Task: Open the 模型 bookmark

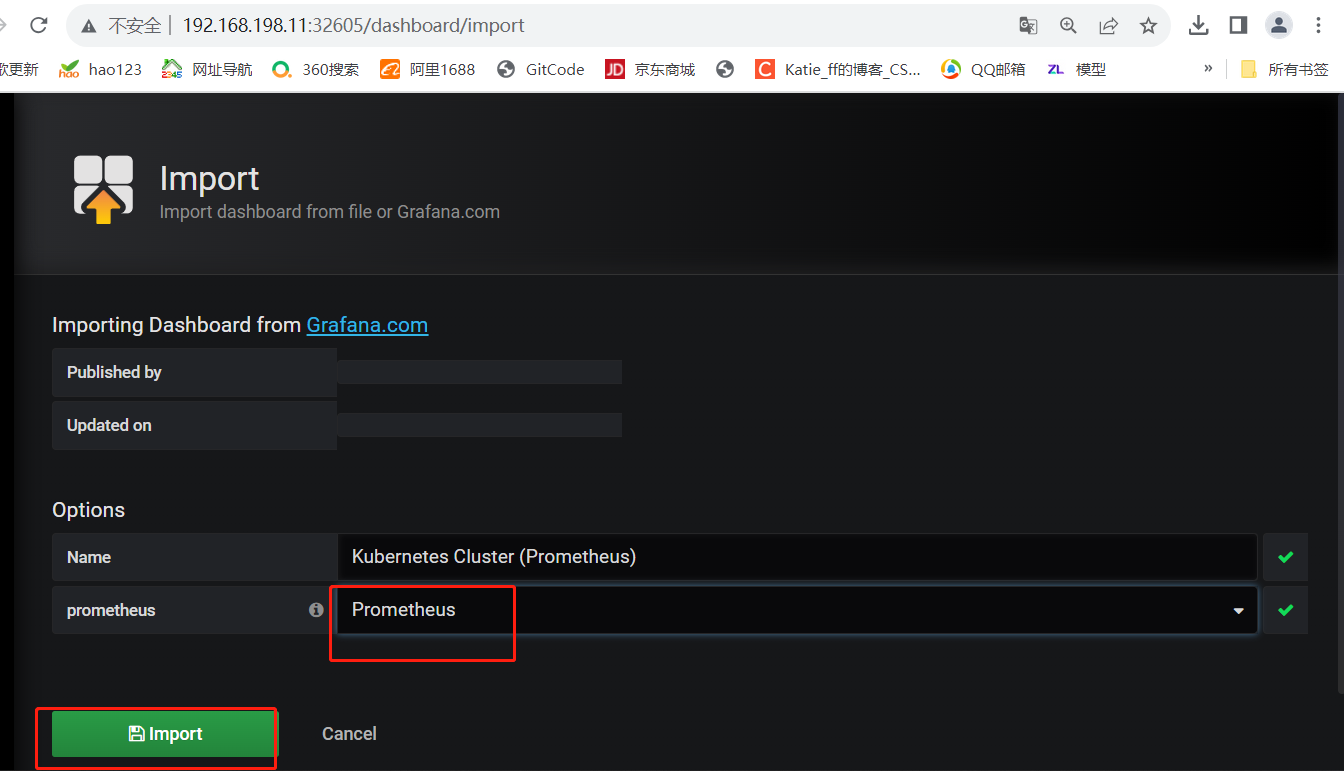Action: click(x=1076, y=69)
